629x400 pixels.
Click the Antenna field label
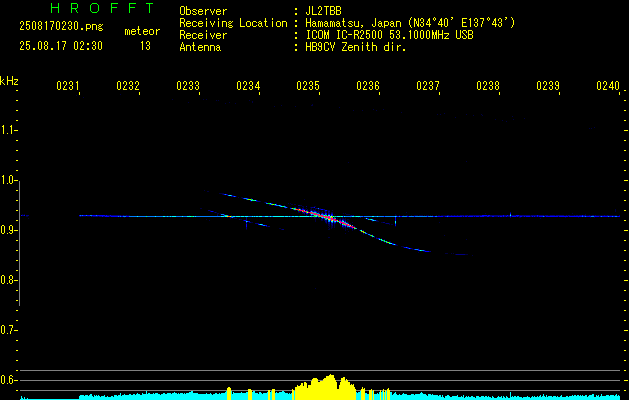(x=200, y=47)
